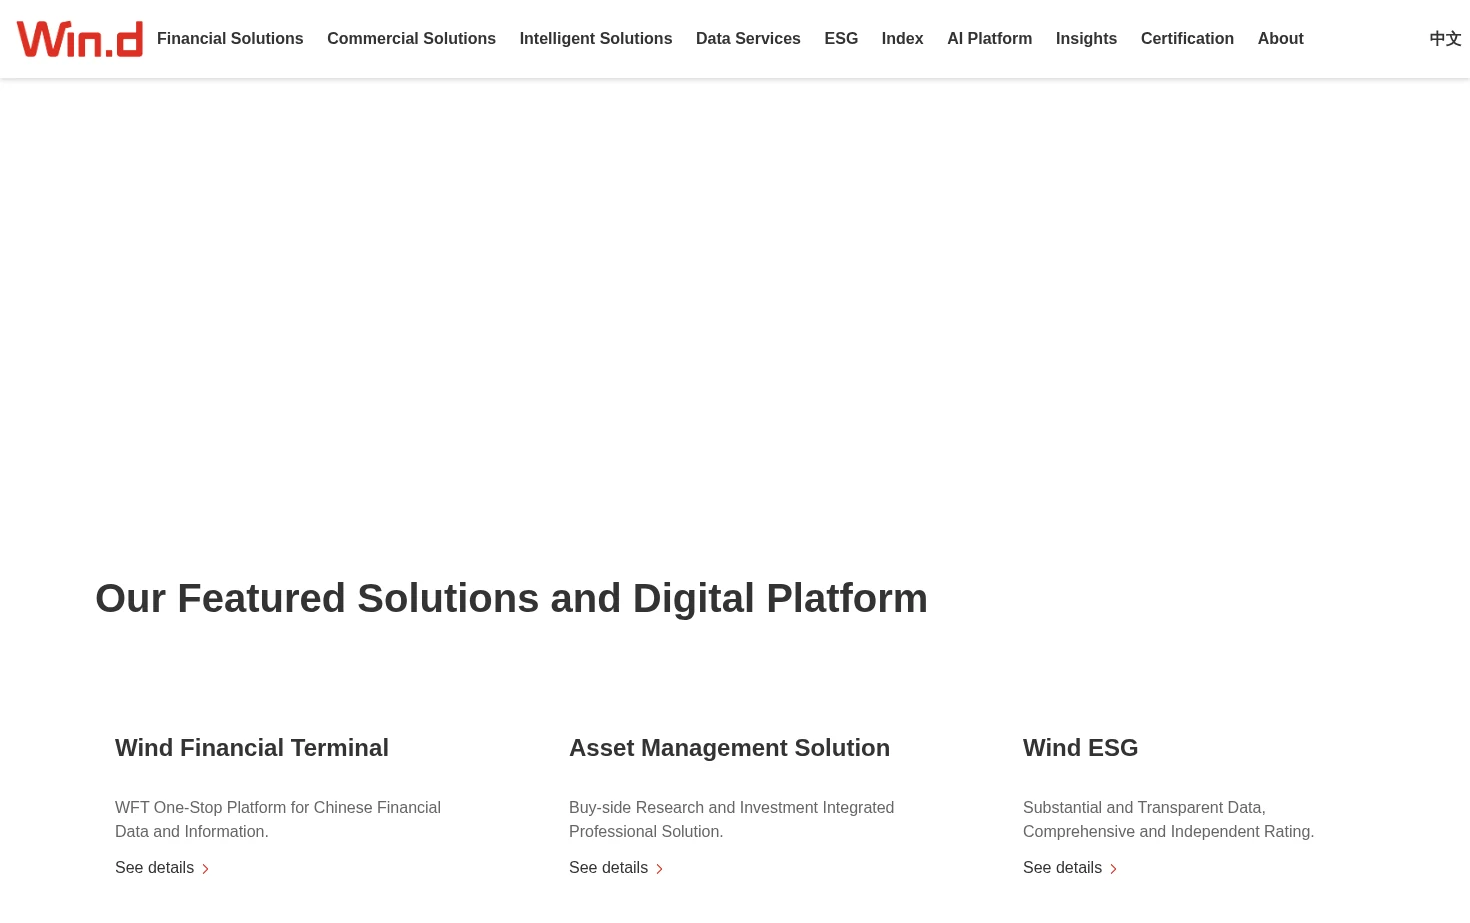The image size is (1470, 923).
Task: Click See details under Wind ESG
Action: pos(1062,868)
